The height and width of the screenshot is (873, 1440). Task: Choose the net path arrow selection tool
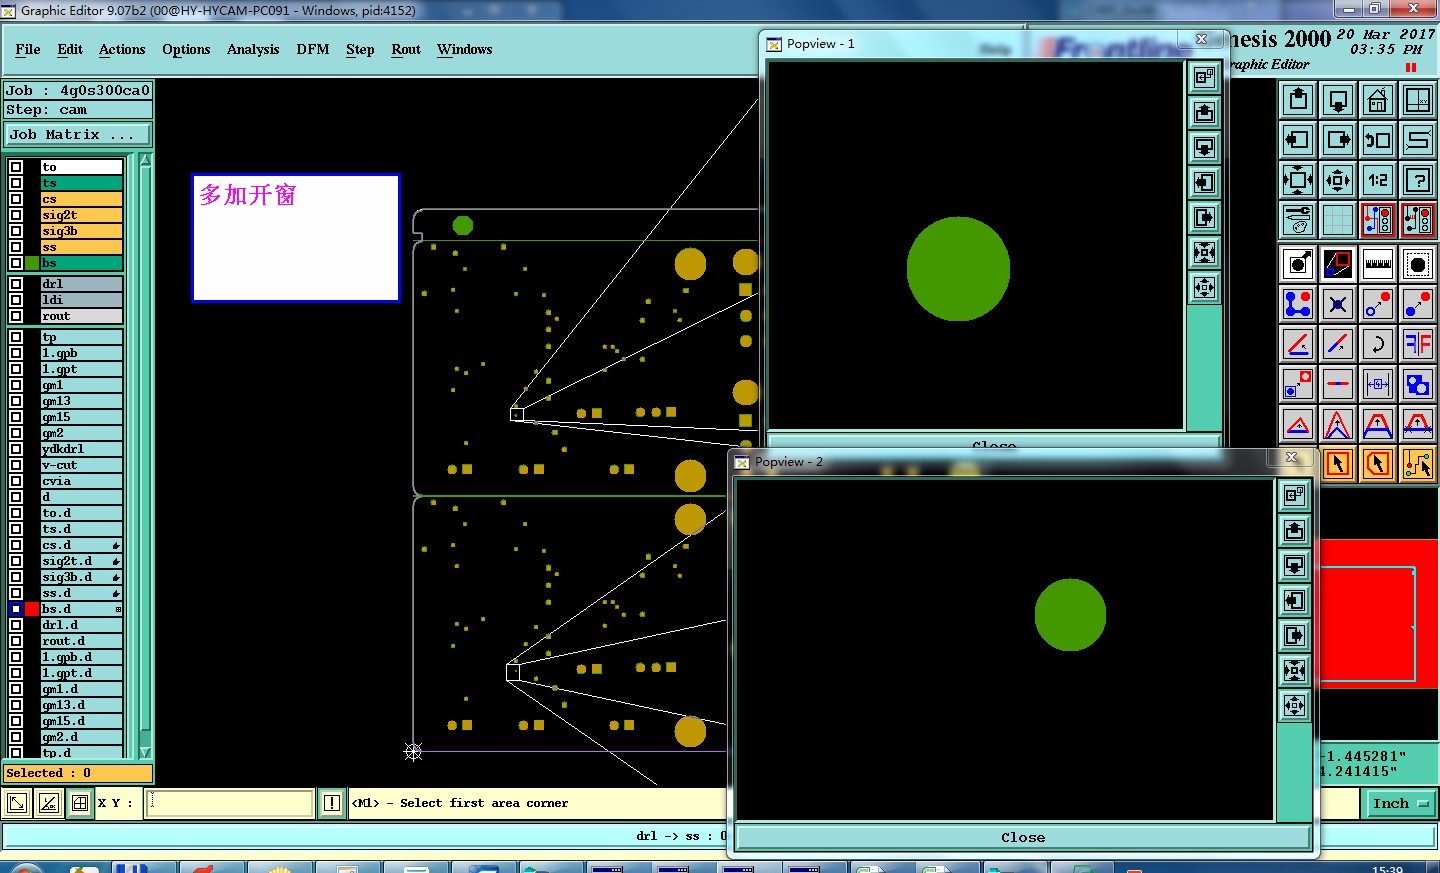point(1418,464)
